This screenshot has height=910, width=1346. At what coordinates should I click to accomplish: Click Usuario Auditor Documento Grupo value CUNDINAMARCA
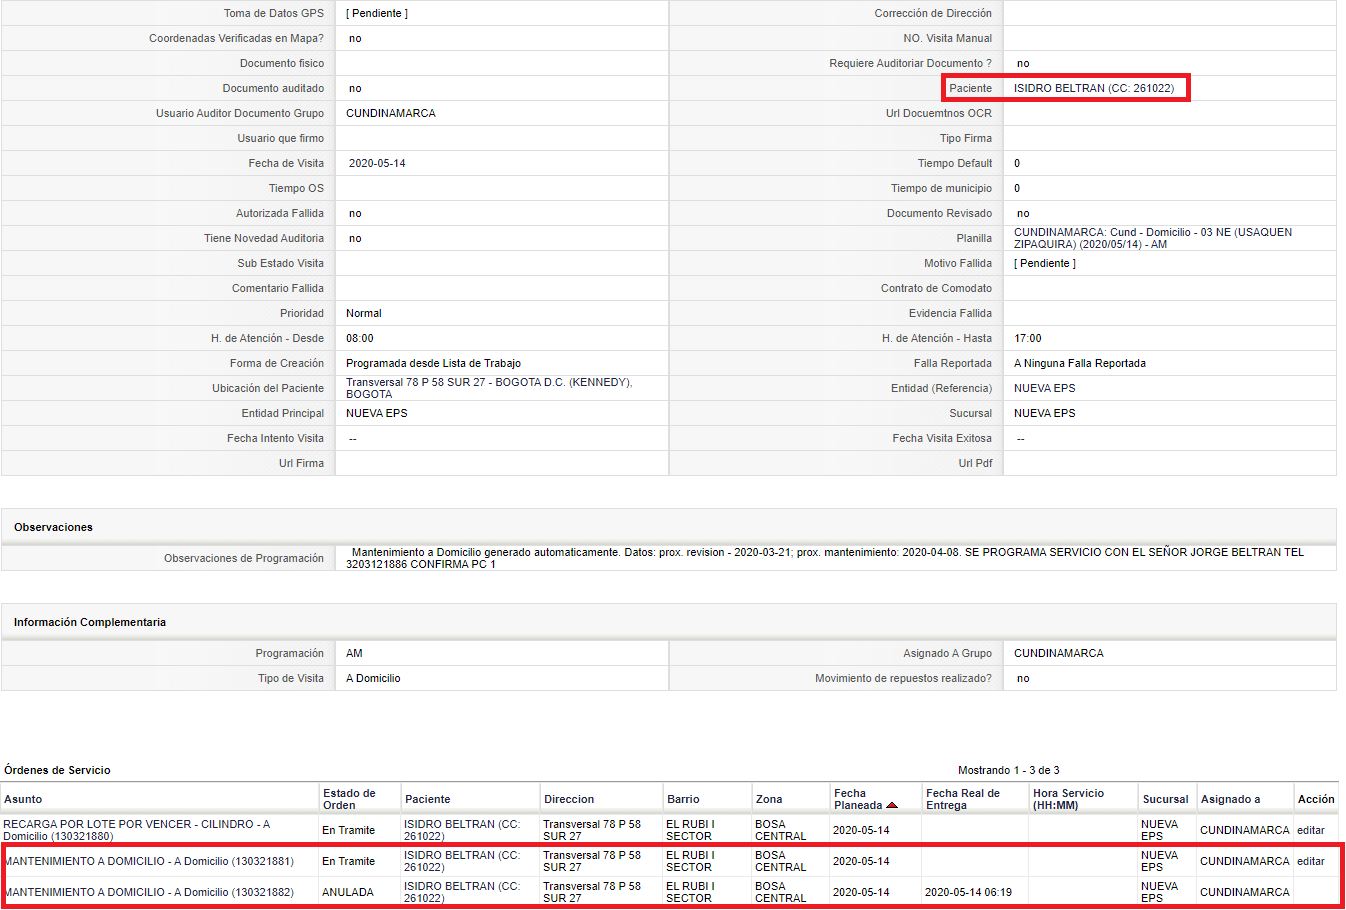391,113
